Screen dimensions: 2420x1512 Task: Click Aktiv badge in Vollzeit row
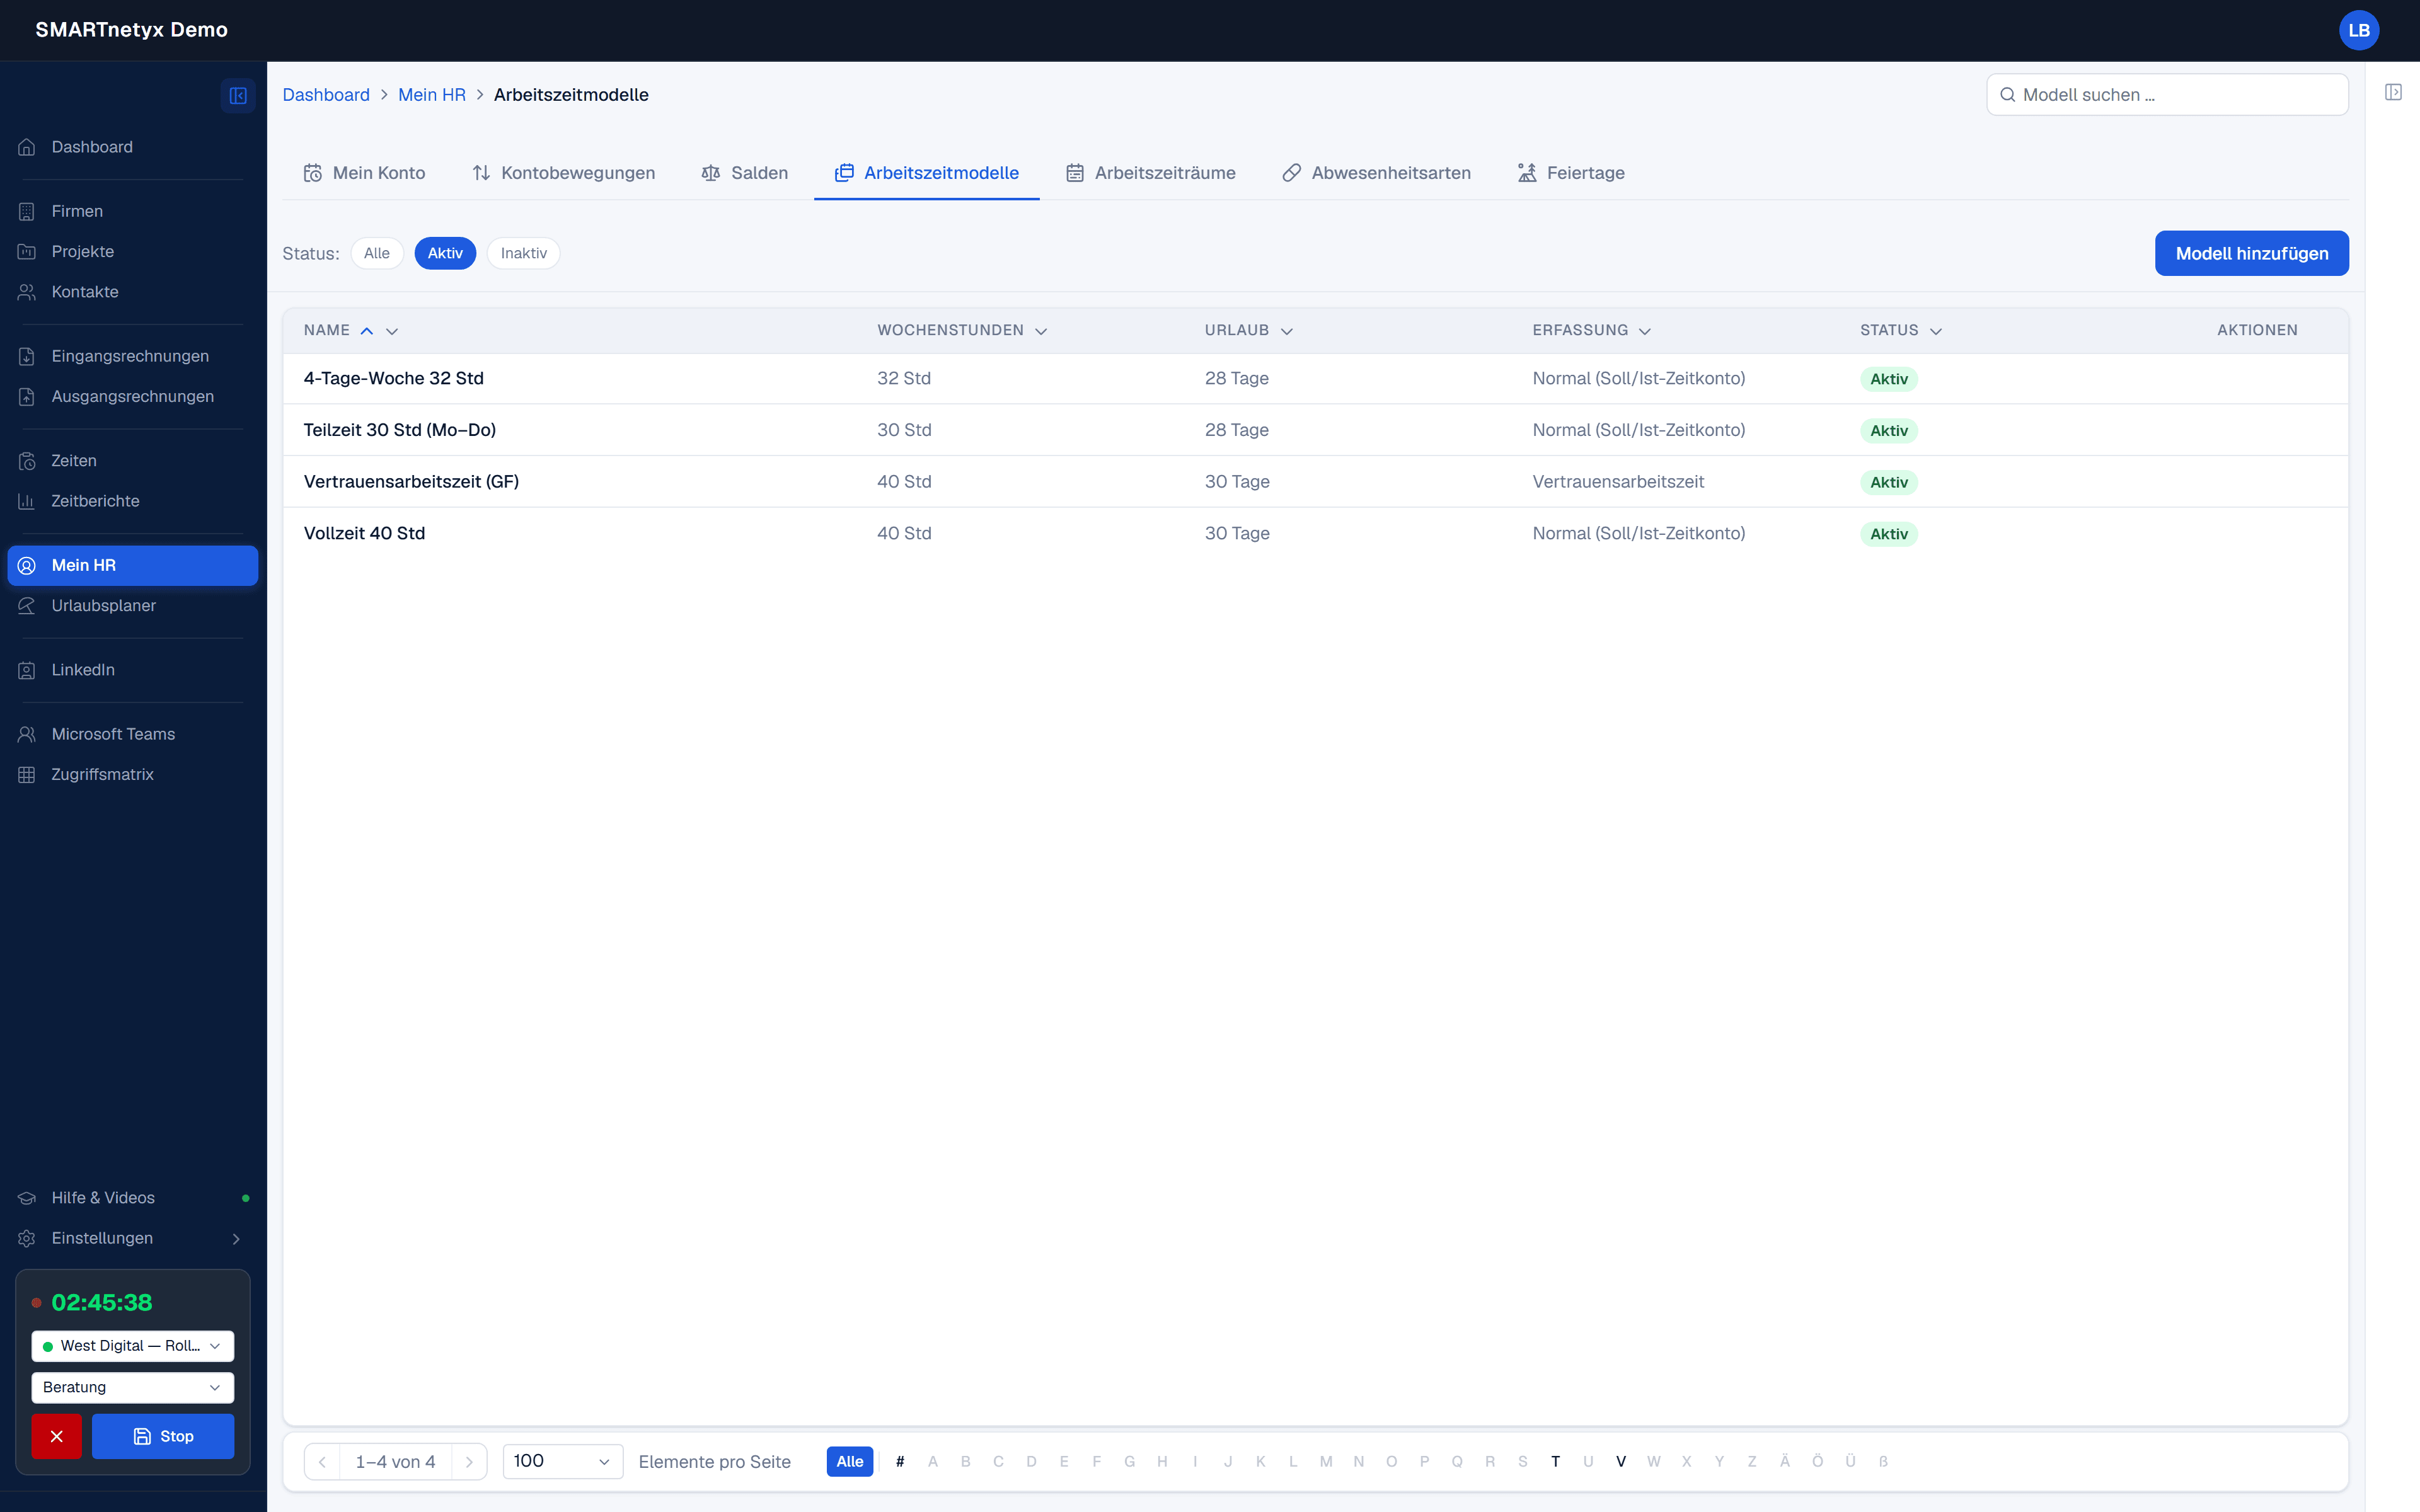click(x=1889, y=534)
